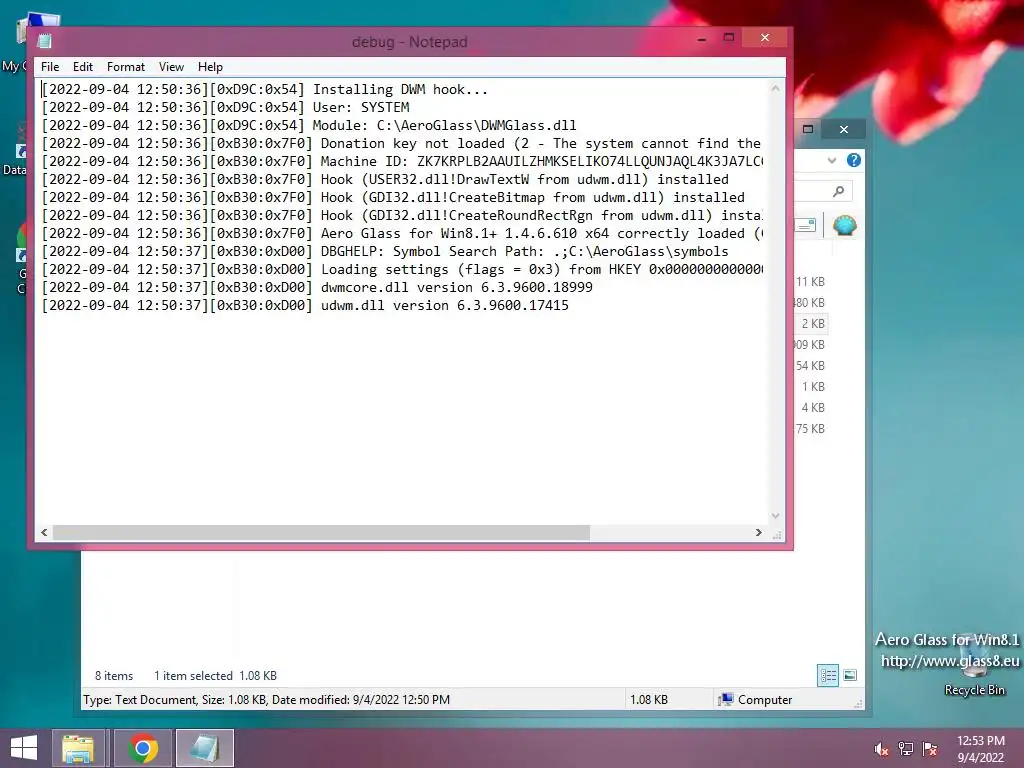Viewport: 1024px width, 768px height.
Task: Select the 4 KB file row in Explorer
Action: click(x=810, y=408)
